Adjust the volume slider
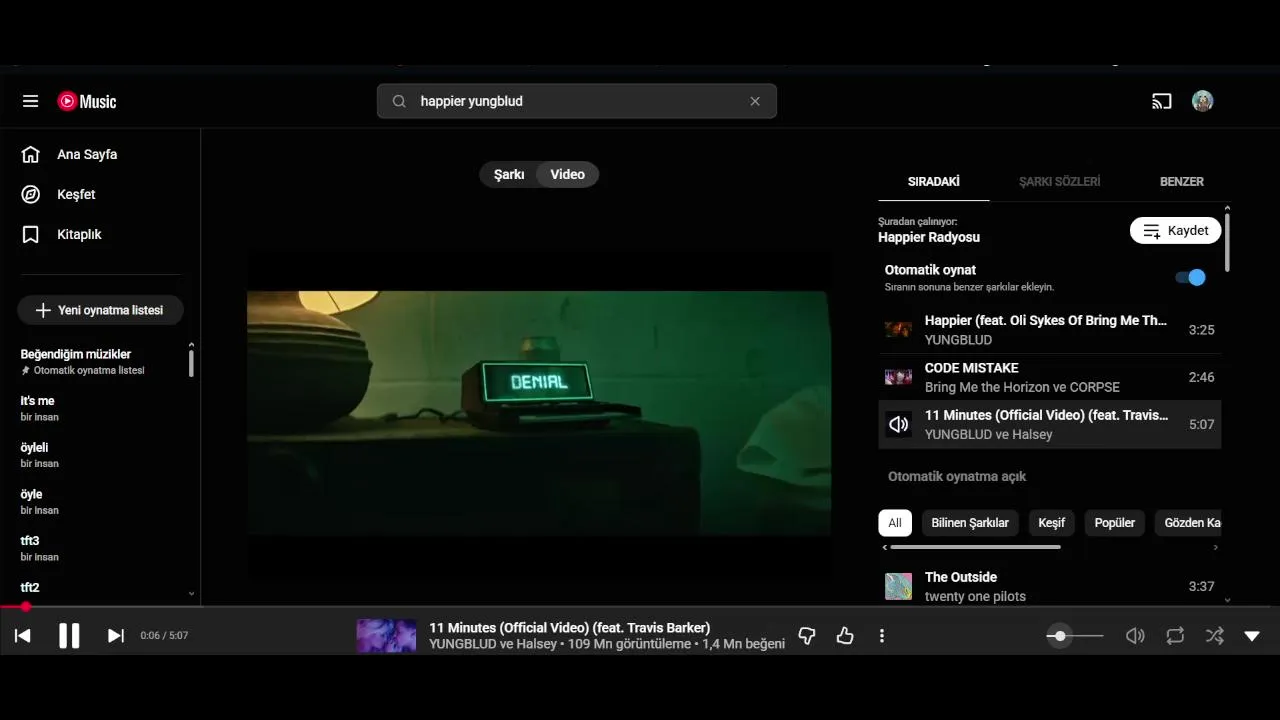The width and height of the screenshot is (1280, 720). click(x=1075, y=636)
